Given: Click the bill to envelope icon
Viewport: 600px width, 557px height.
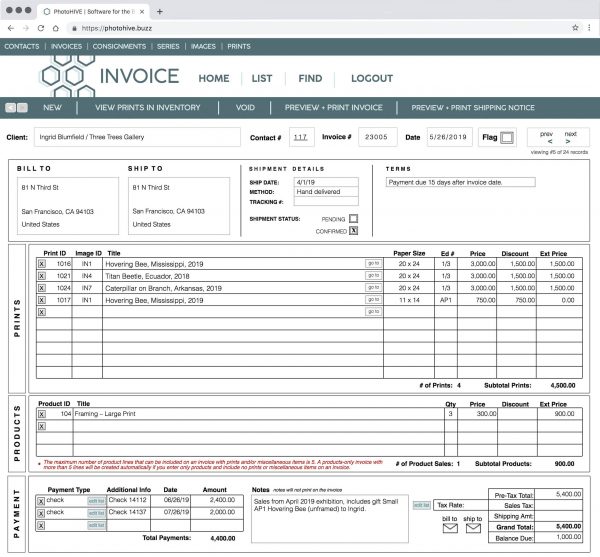Looking at the screenshot, I should click(x=449, y=528).
